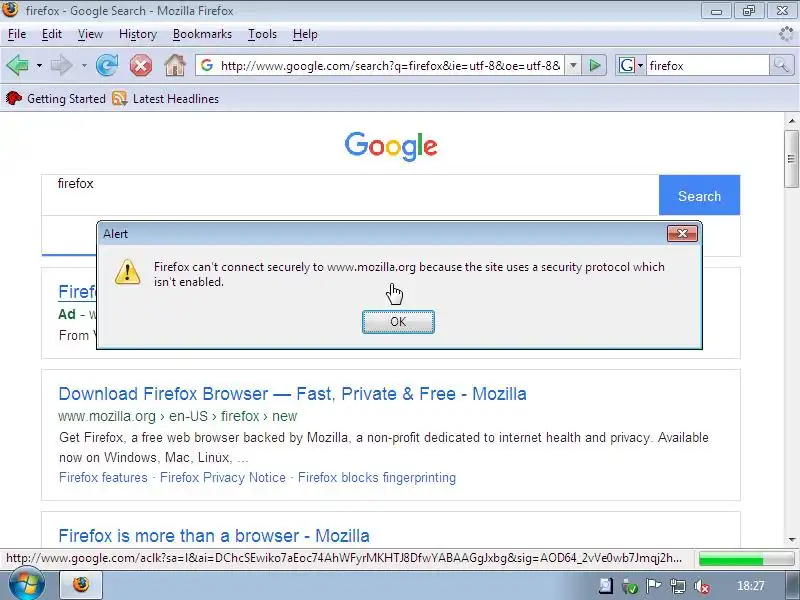This screenshot has width=800, height=600.
Task: Click the scrollbar up arrow
Action: (791, 121)
